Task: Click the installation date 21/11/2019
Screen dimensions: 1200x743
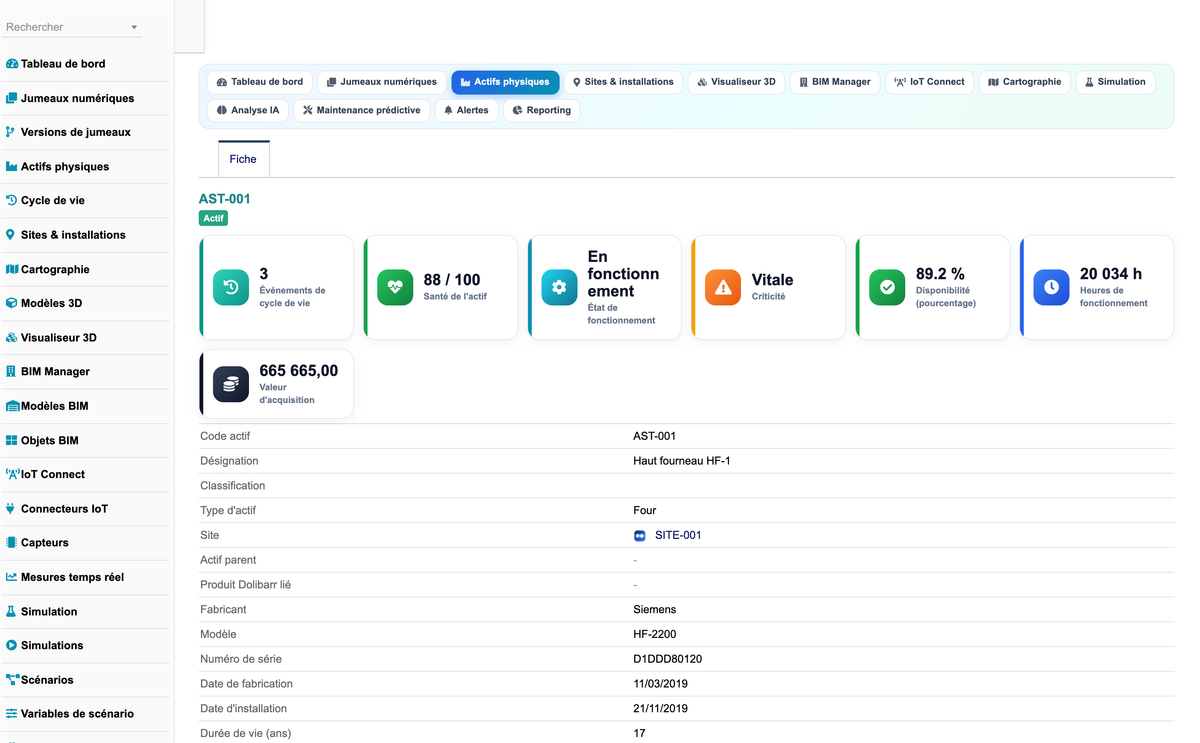Action: coord(661,709)
